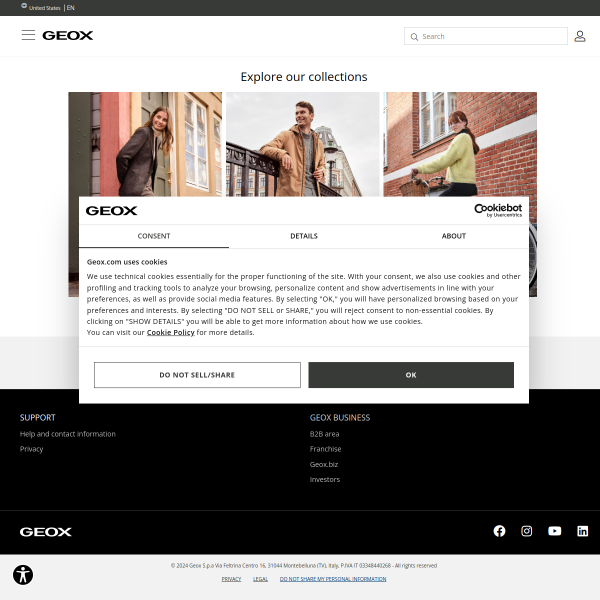Screen dimensions: 600x600
Task: Open the hamburger navigation menu
Action: tap(28, 35)
